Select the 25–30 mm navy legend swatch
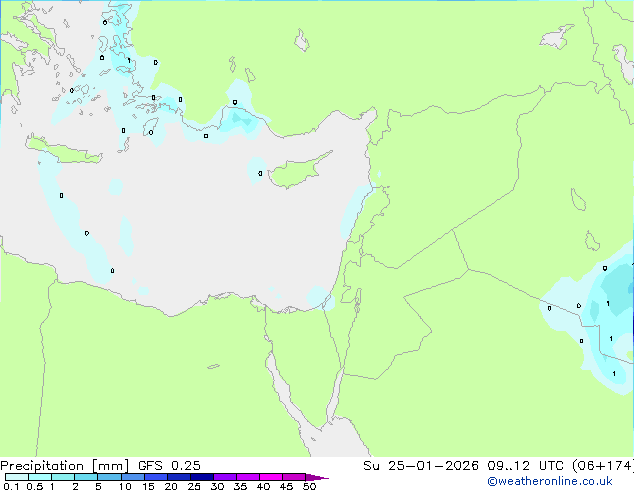 (x=201, y=477)
